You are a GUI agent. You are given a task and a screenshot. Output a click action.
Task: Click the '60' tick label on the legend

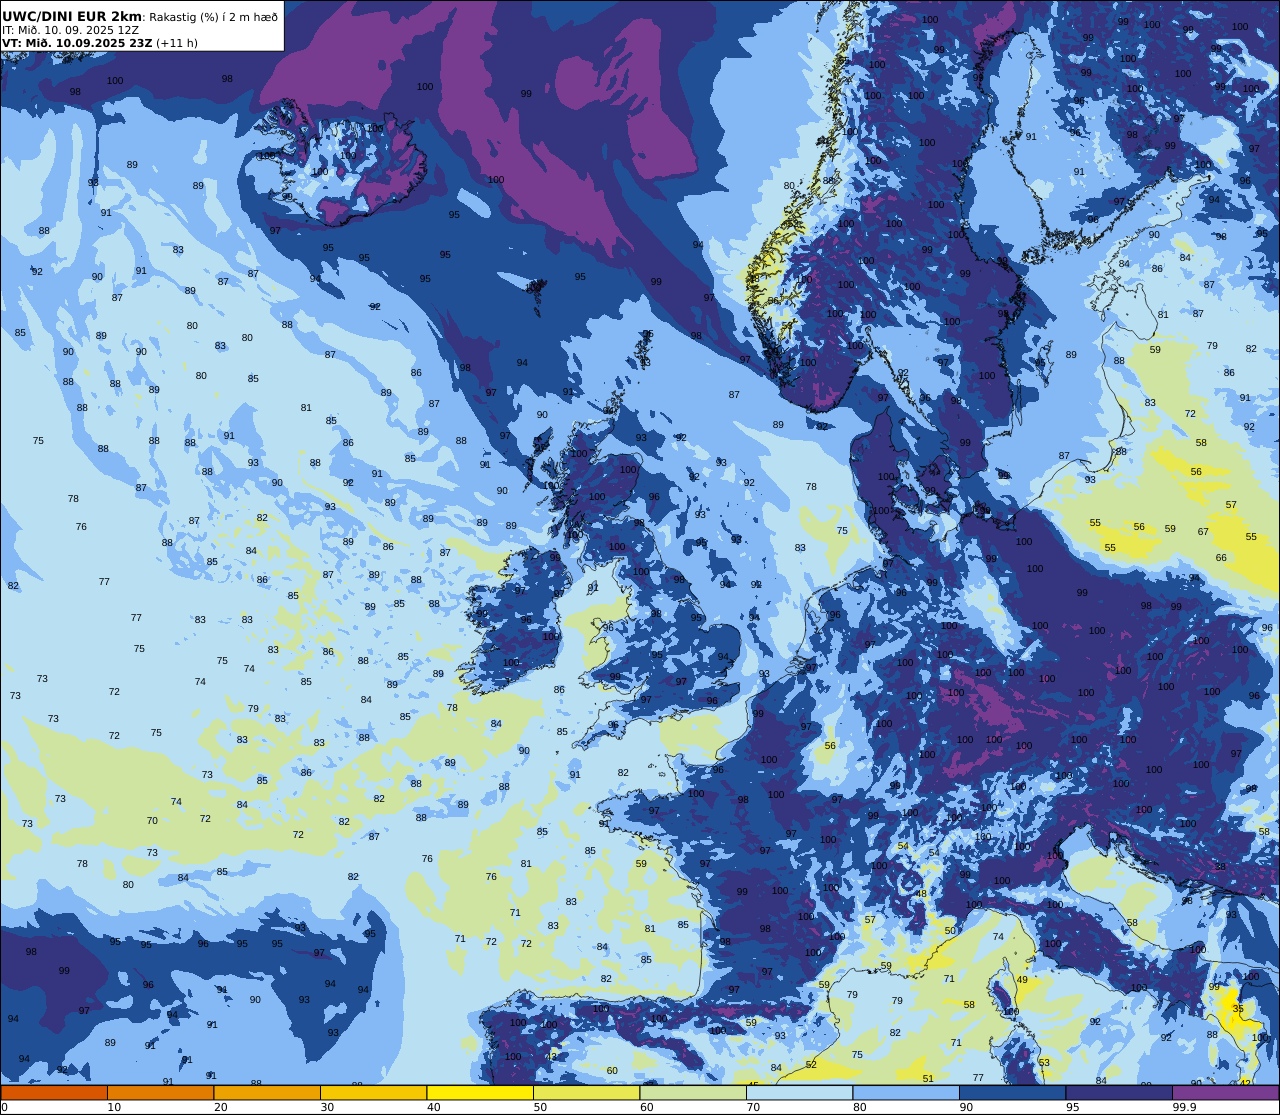point(646,1107)
